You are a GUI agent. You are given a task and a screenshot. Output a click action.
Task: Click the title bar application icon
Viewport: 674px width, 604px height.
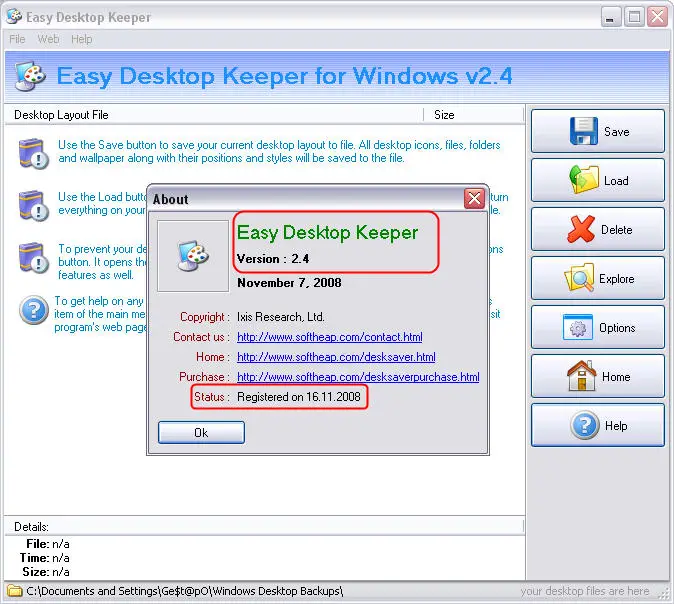[14, 16]
